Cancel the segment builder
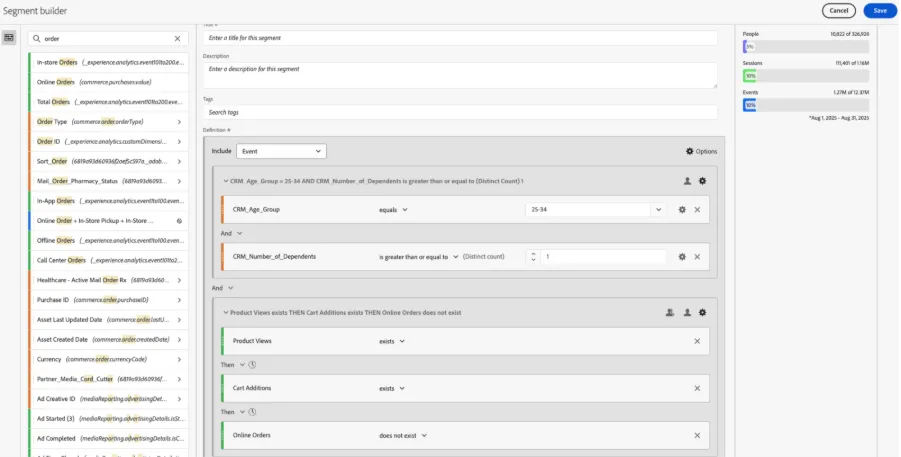 pos(838,10)
